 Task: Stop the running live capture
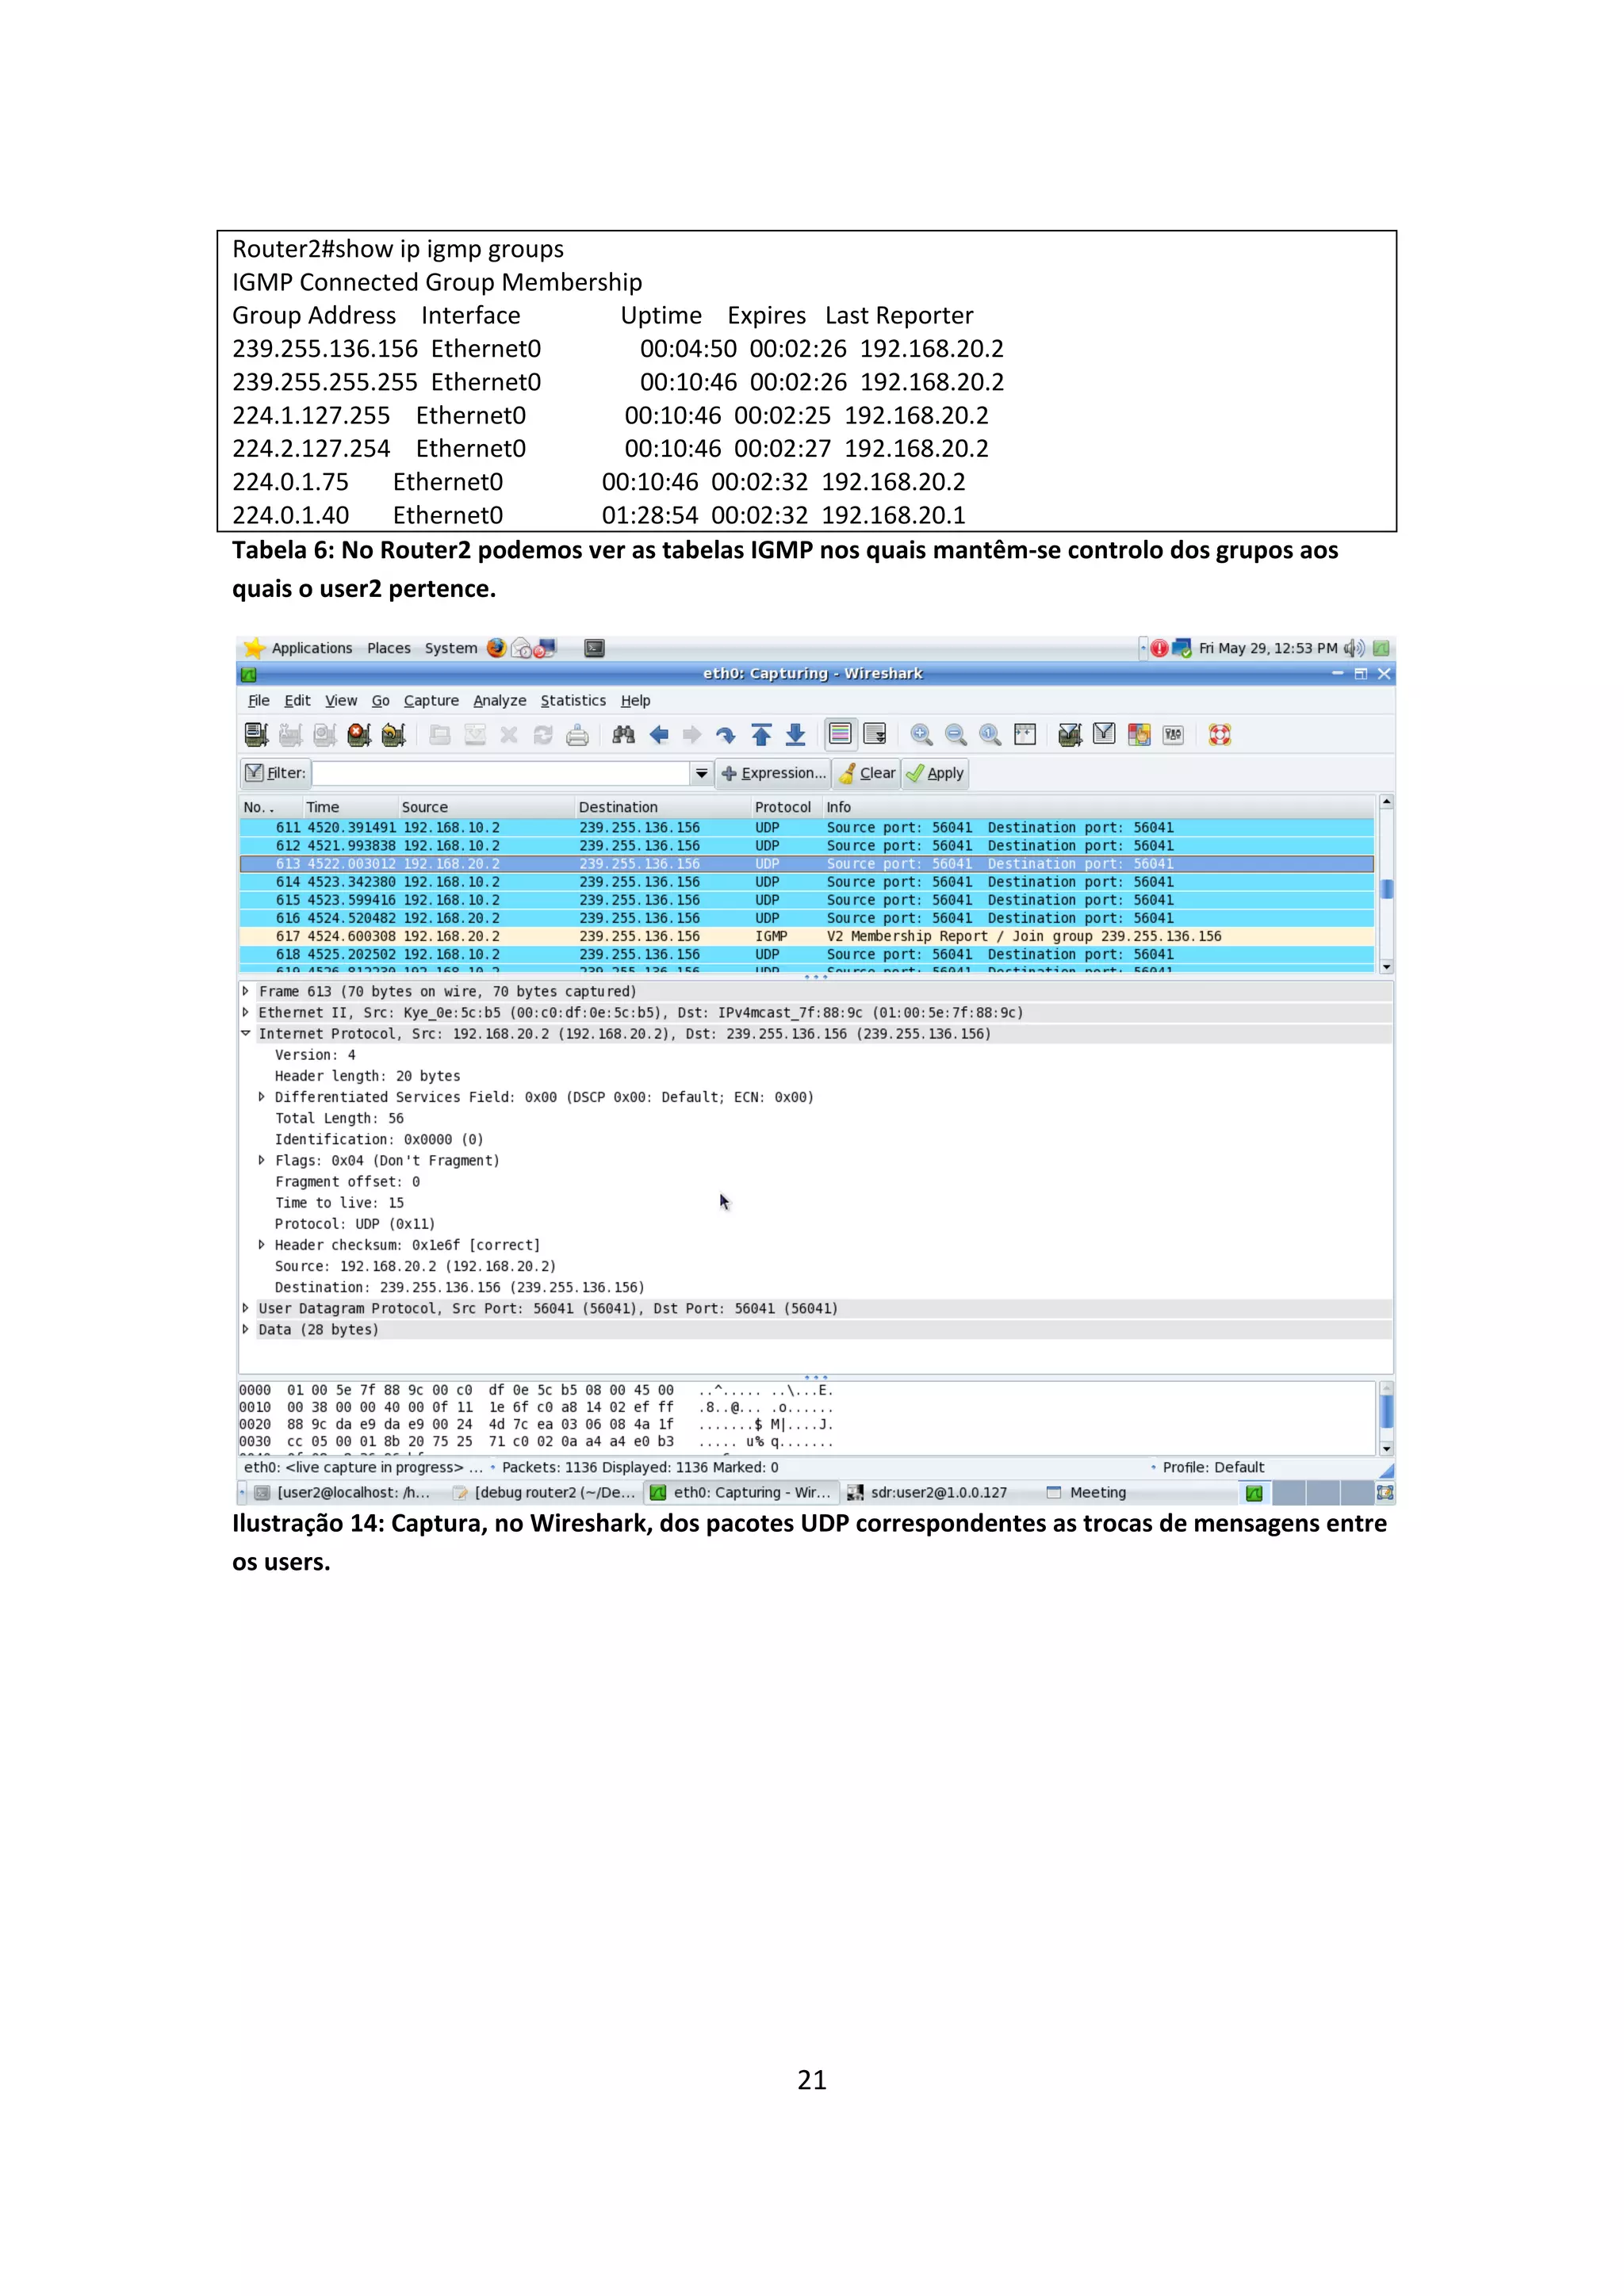click(359, 735)
